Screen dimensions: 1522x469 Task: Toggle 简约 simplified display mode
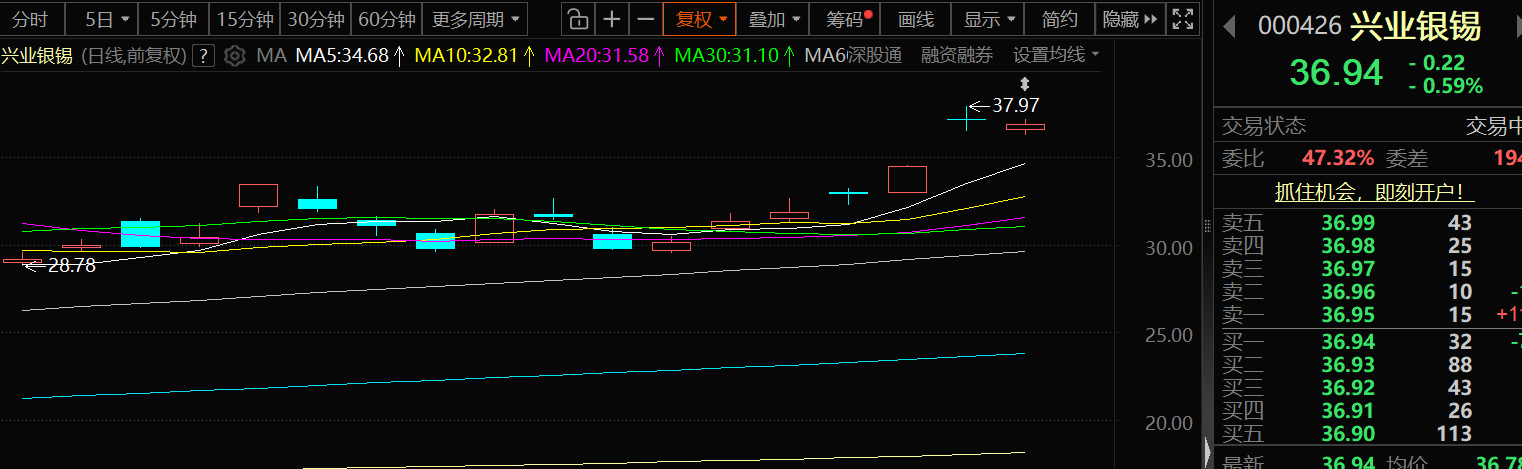pyautogui.click(x=1060, y=19)
